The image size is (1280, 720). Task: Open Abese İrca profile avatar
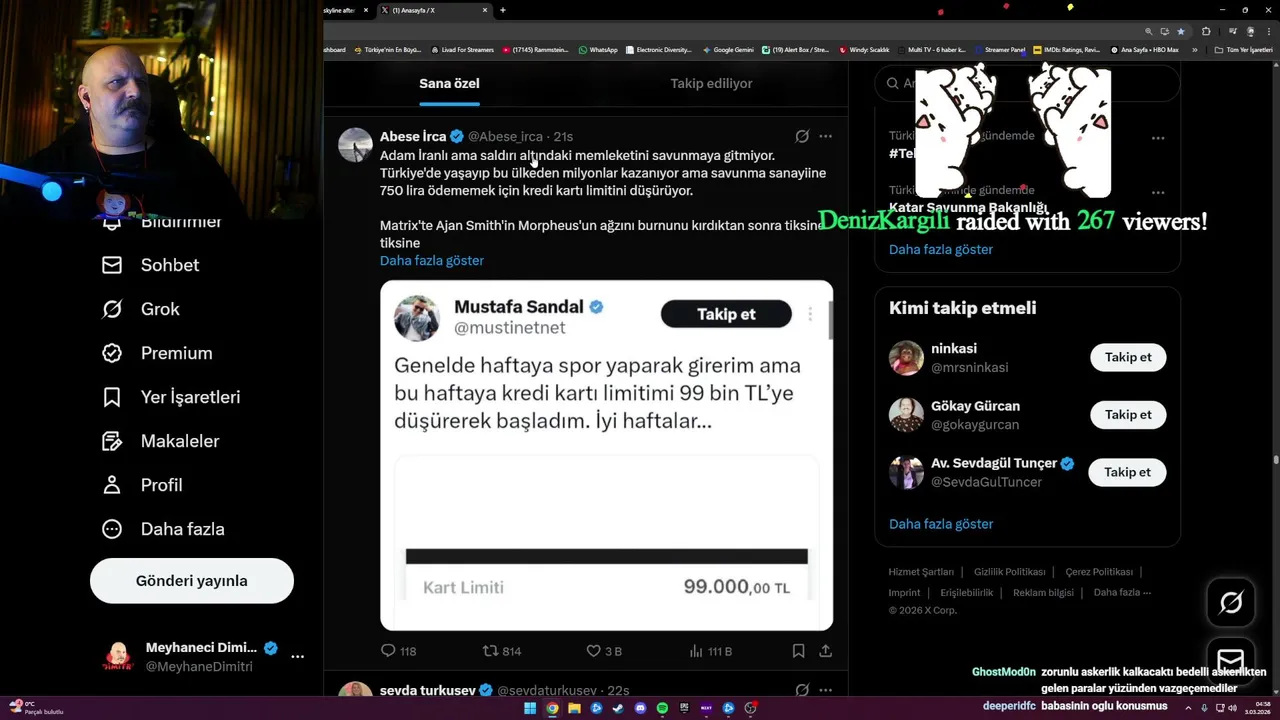[355, 145]
